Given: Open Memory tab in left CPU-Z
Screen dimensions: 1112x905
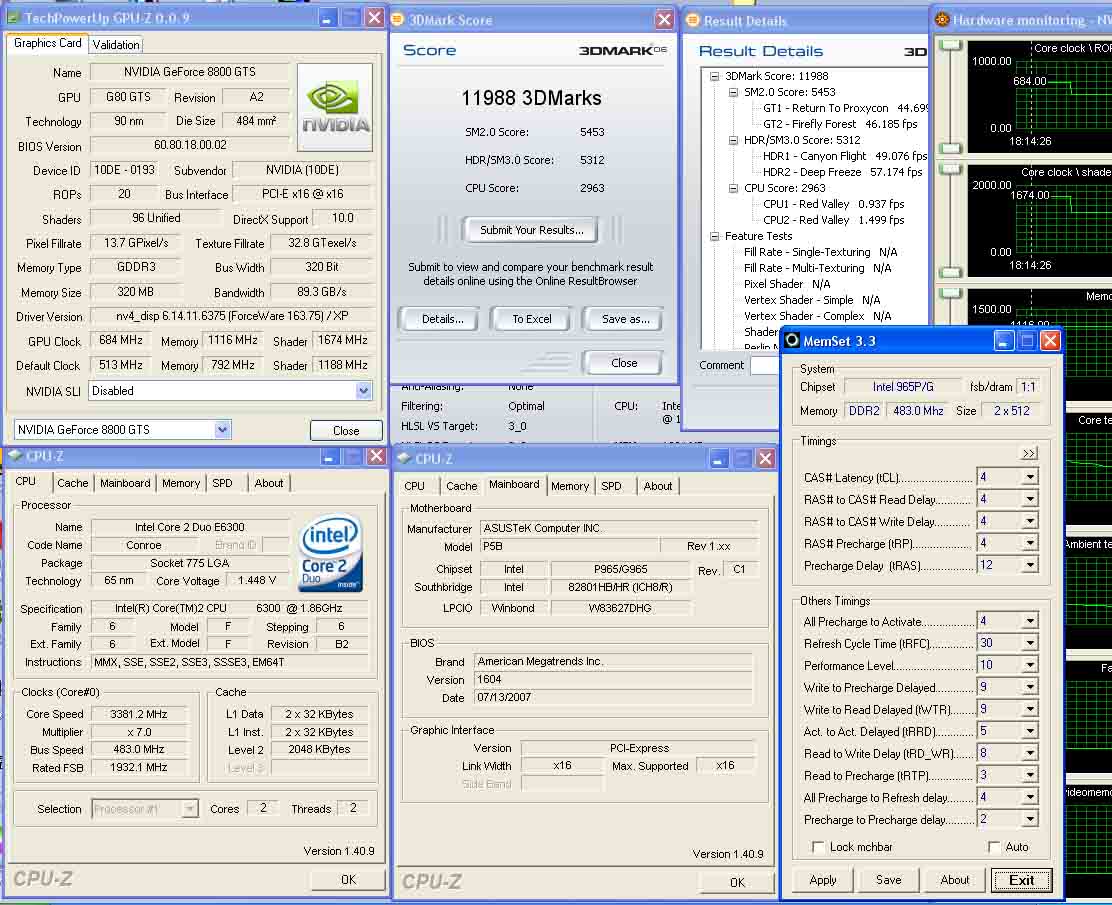Looking at the screenshot, I should click(x=181, y=483).
